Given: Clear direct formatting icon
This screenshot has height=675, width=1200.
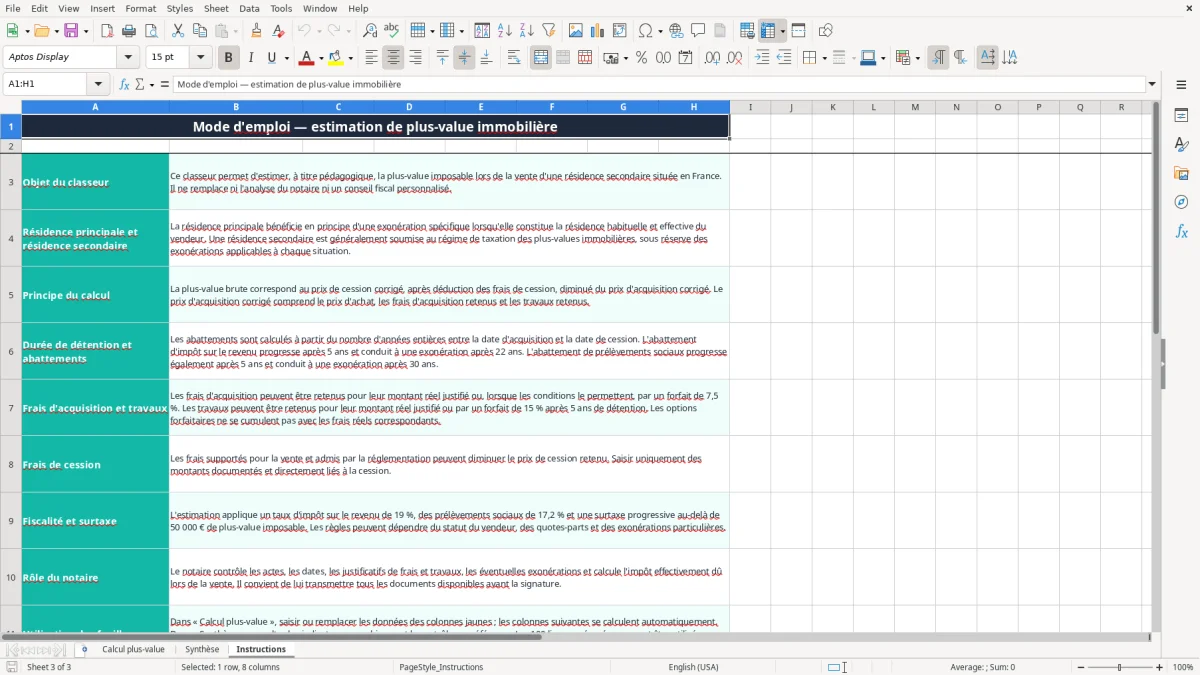Looking at the screenshot, I should [278, 31].
